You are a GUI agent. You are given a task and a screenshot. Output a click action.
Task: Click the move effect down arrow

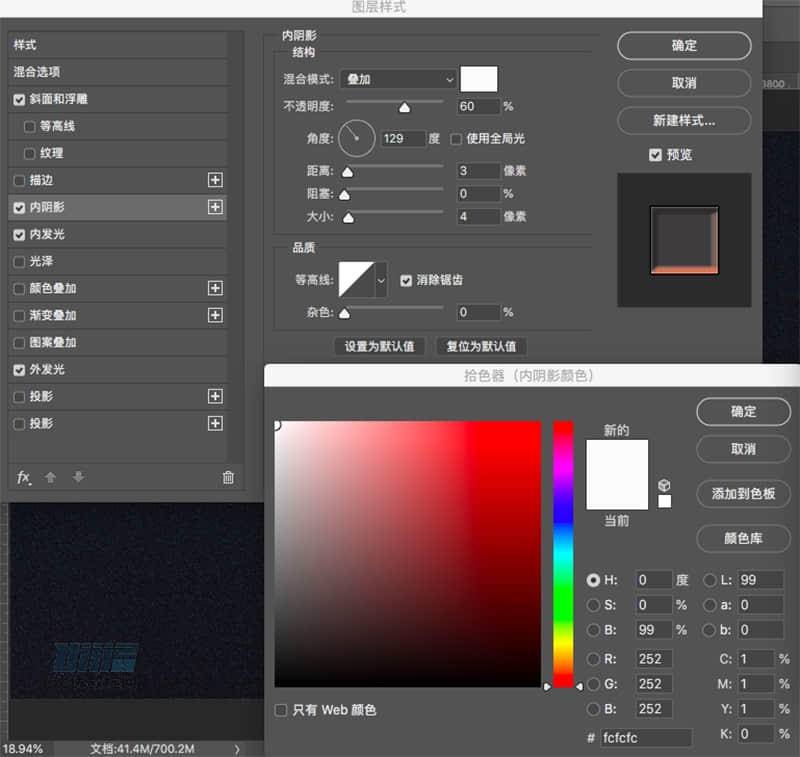78,477
